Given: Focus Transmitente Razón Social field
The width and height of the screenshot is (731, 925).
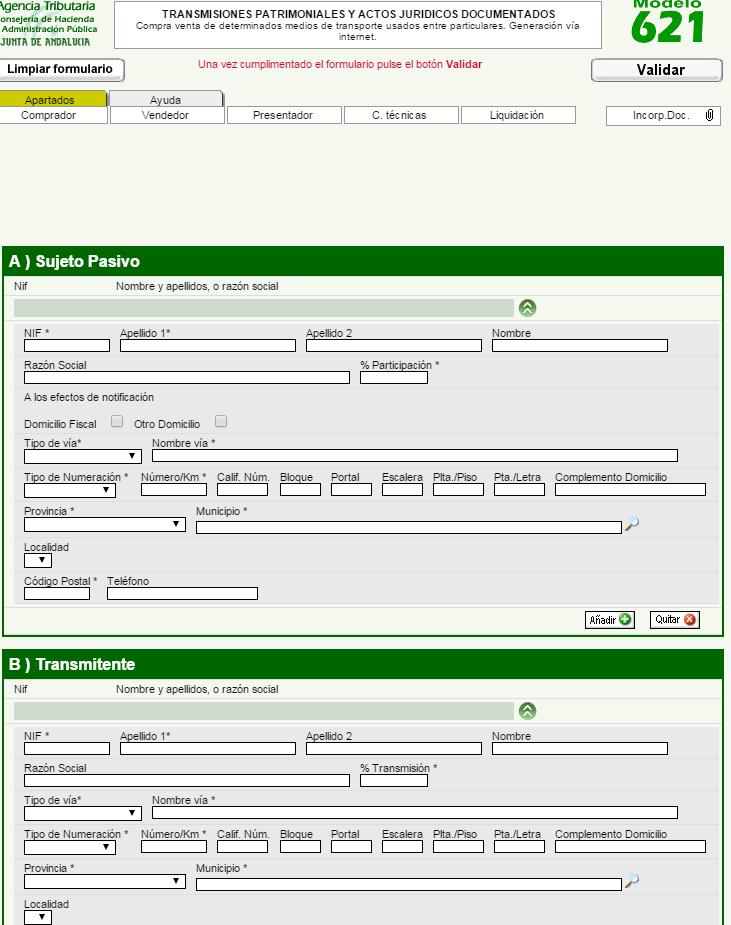Looking at the screenshot, I should pos(186,780).
